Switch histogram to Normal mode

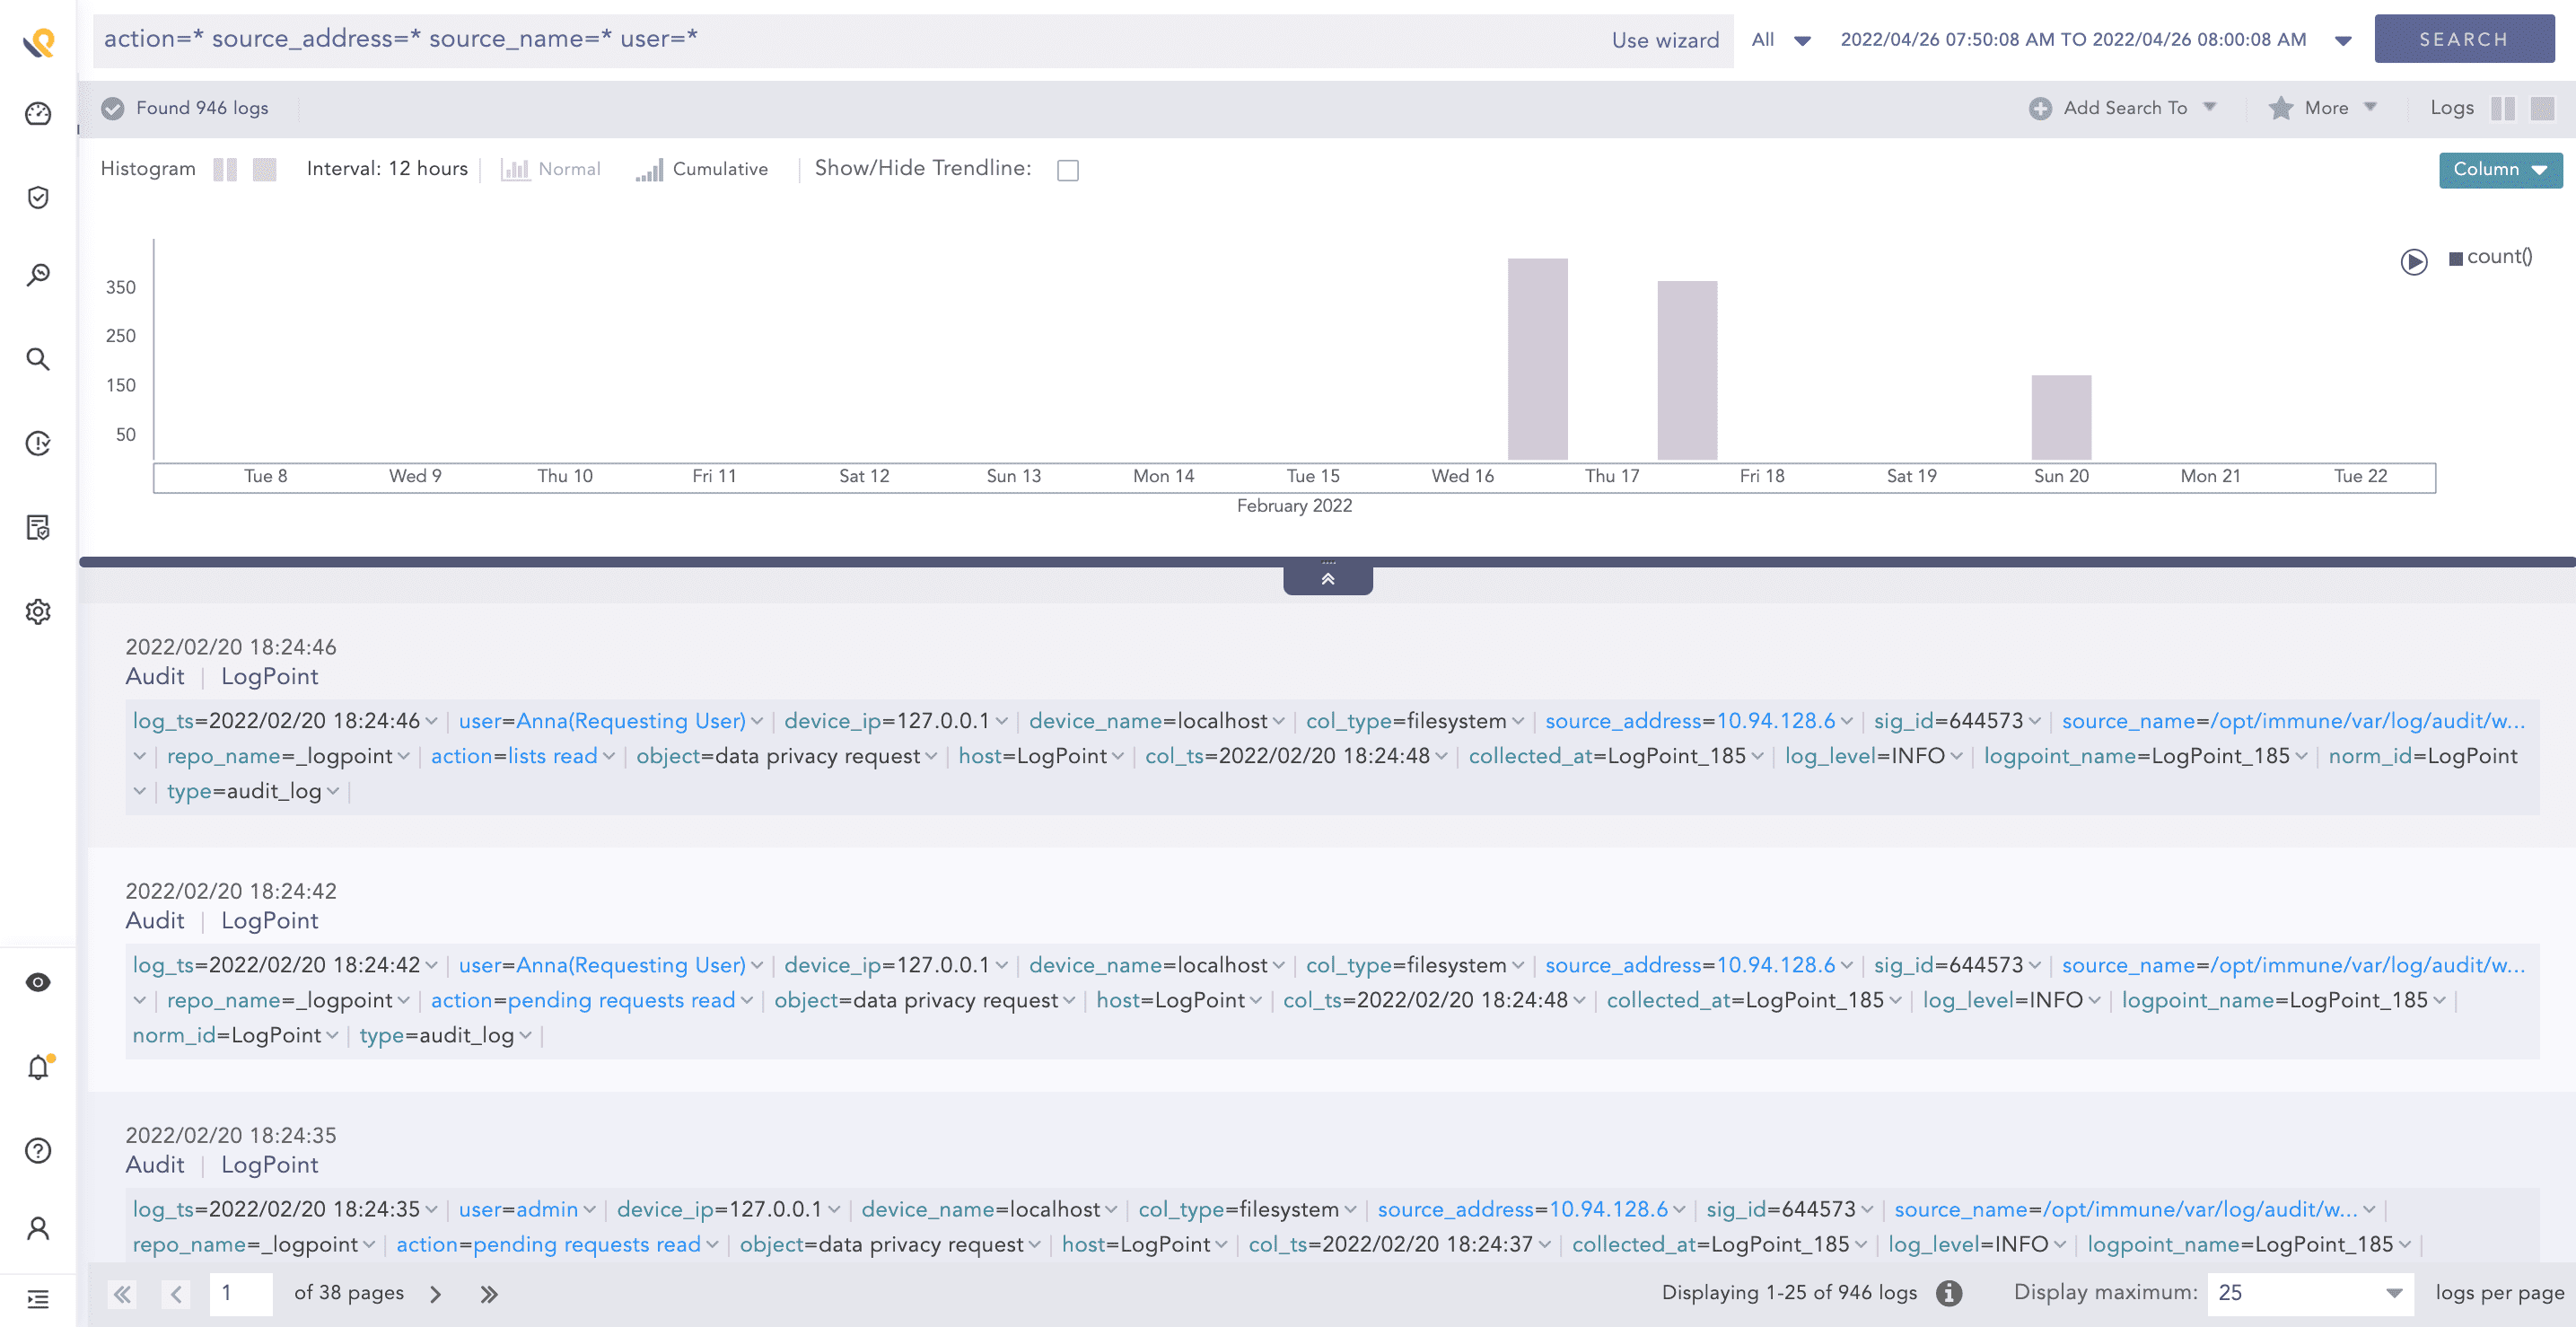551,168
